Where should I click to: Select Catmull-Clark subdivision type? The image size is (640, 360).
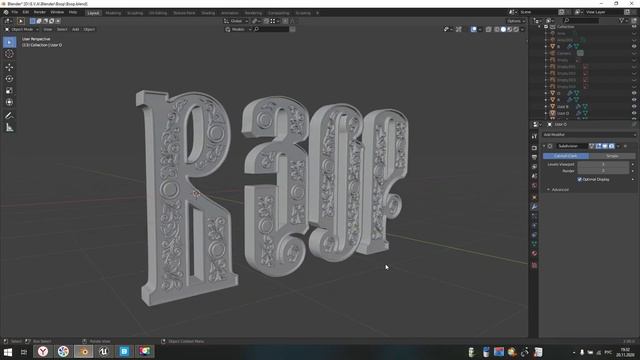point(566,156)
